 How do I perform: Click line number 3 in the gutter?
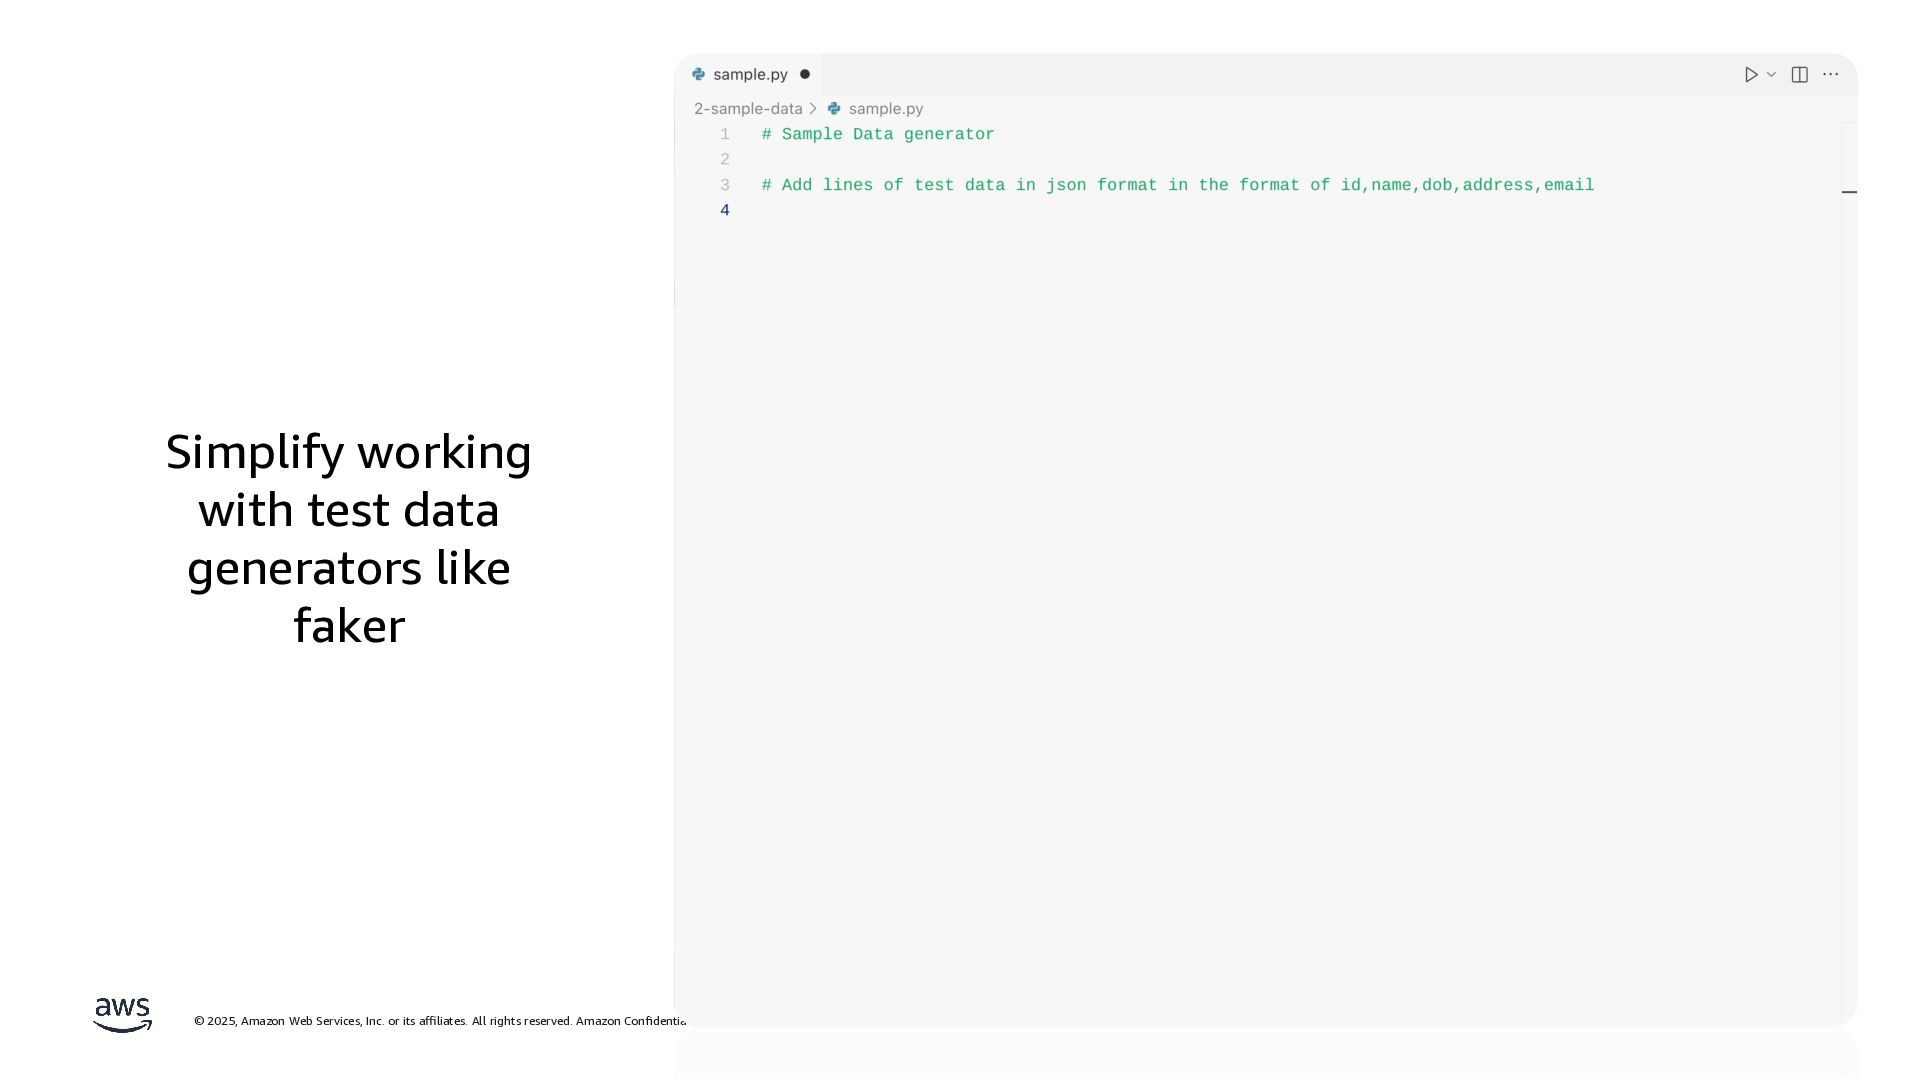click(x=725, y=186)
